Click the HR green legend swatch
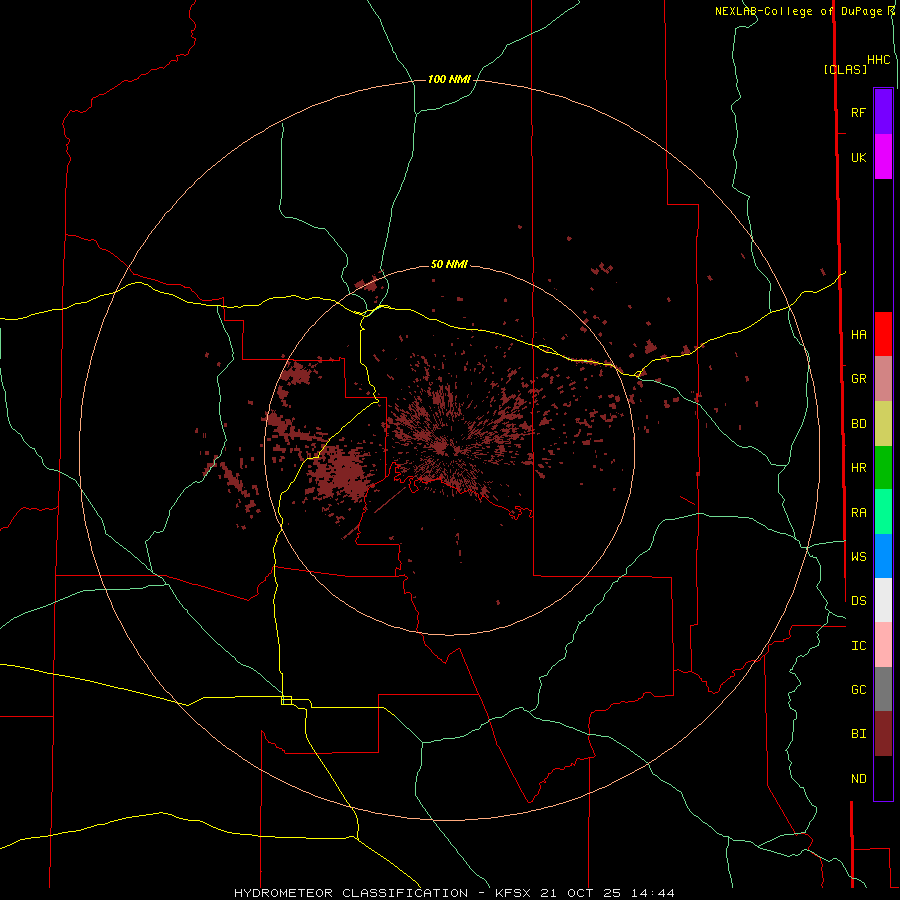This screenshot has width=900, height=900. (883, 468)
